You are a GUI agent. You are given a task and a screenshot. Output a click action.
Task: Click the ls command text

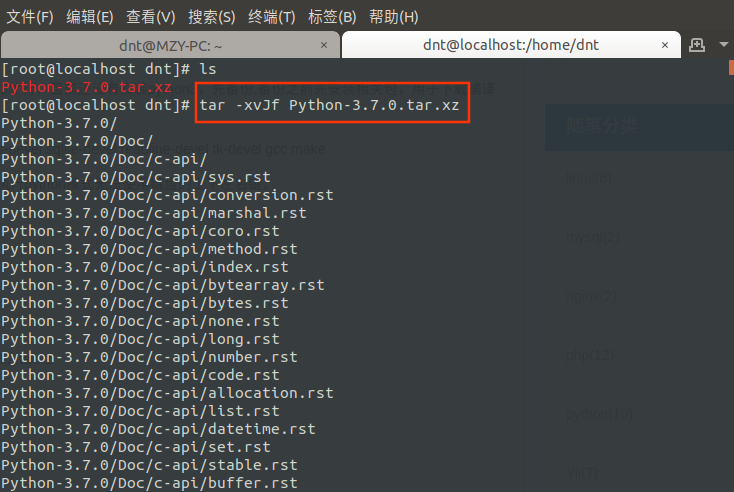click(x=208, y=69)
